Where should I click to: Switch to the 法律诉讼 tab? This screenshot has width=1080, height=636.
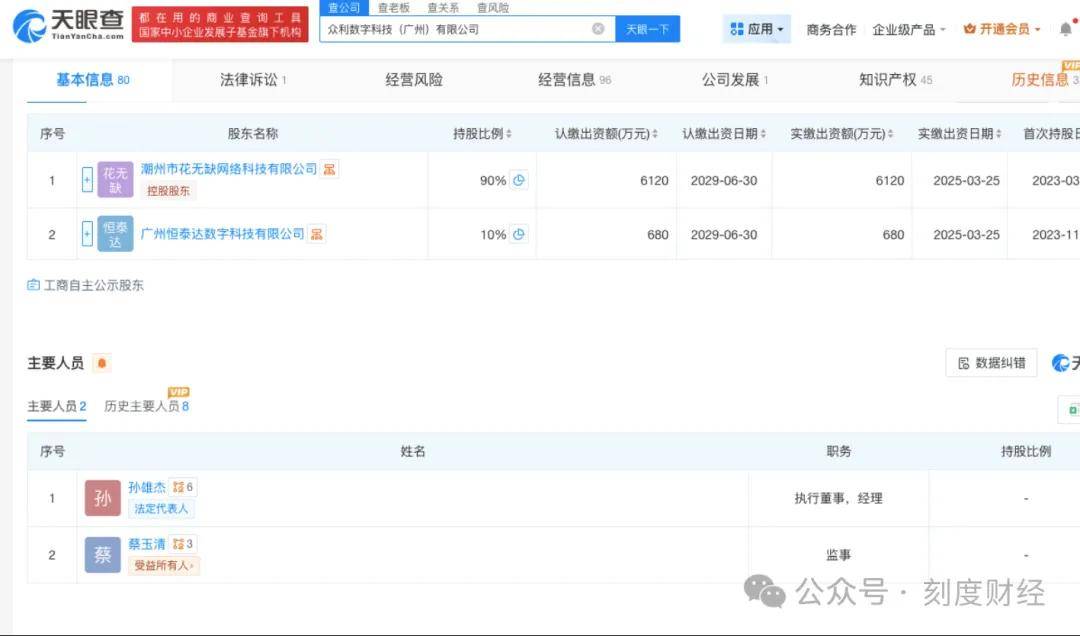click(x=250, y=79)
